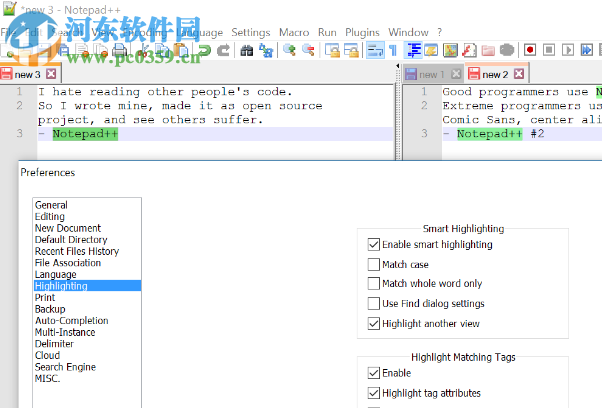The width and height of the screenshot is (602, 408).
Task: Click the Redo toolbar icon
Action: coord(223,50)
